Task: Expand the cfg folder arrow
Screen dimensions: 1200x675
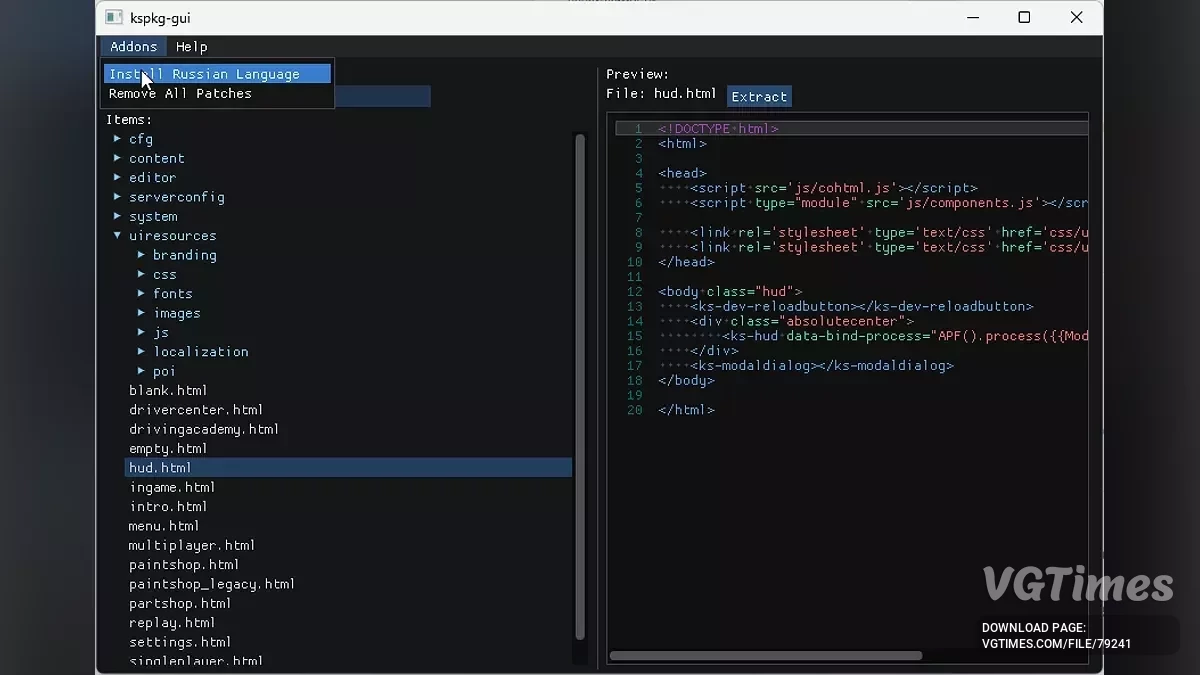Action: click(117, 139)
